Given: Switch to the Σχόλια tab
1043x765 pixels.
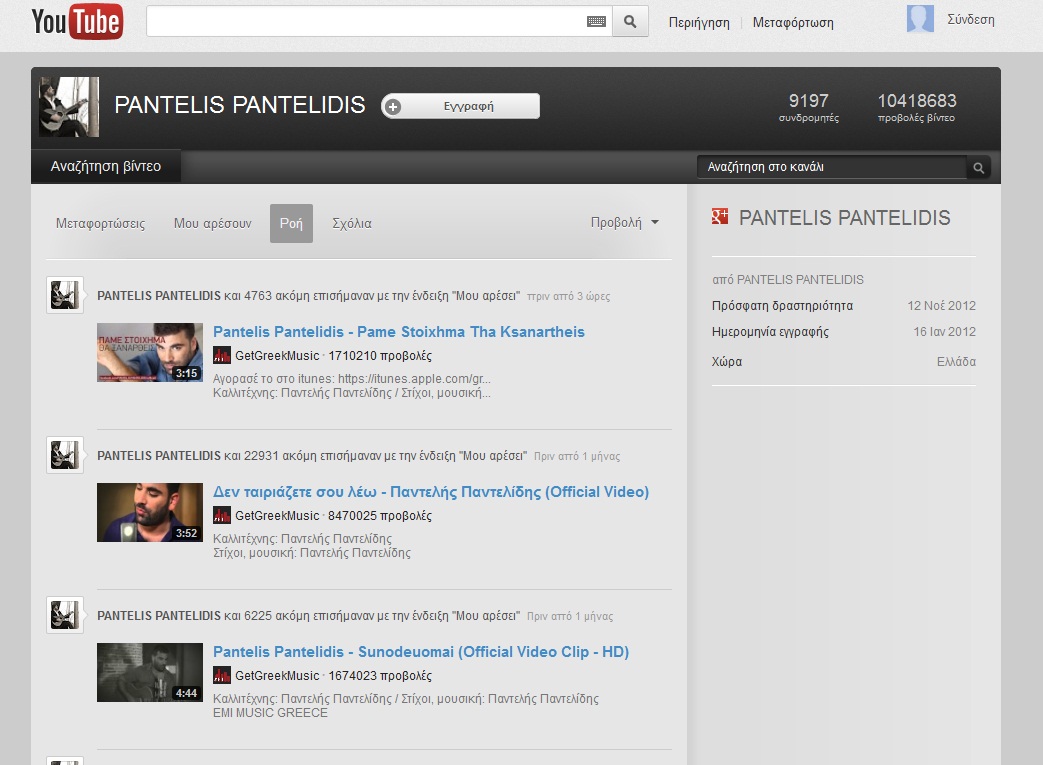Looking at the screenshot, I should point(352,224).
